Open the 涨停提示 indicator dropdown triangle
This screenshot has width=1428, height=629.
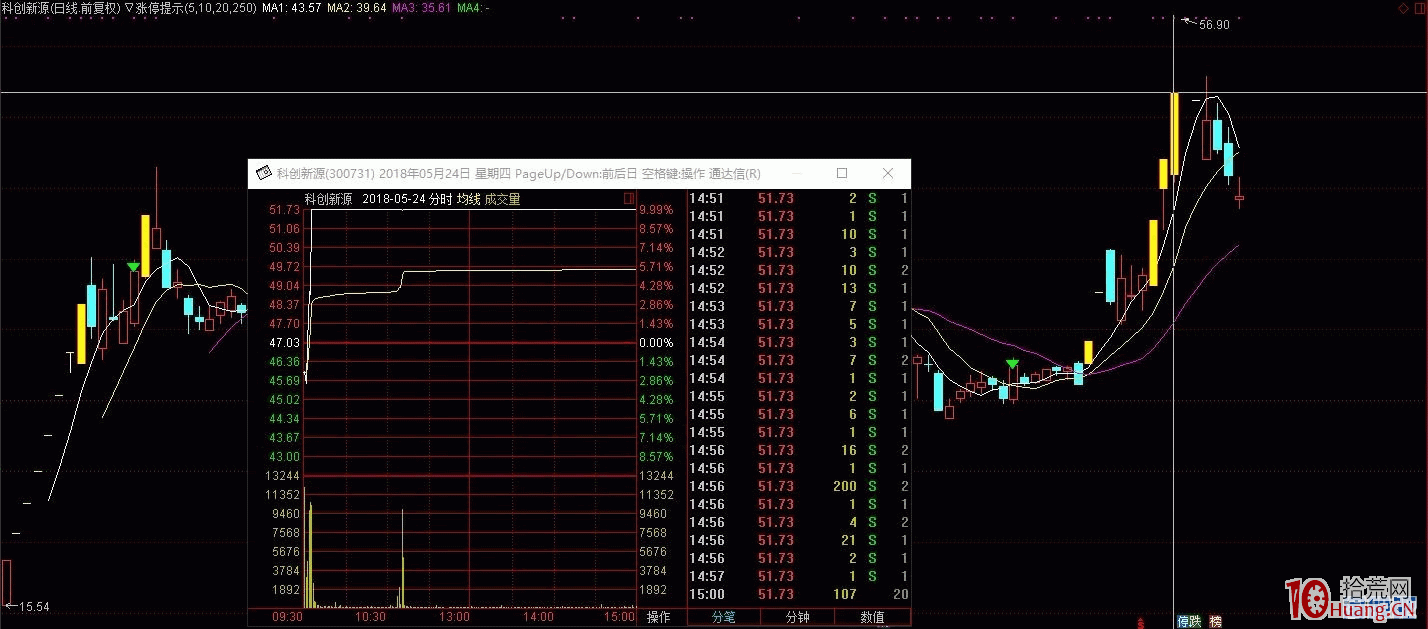[x=129, y=8]
